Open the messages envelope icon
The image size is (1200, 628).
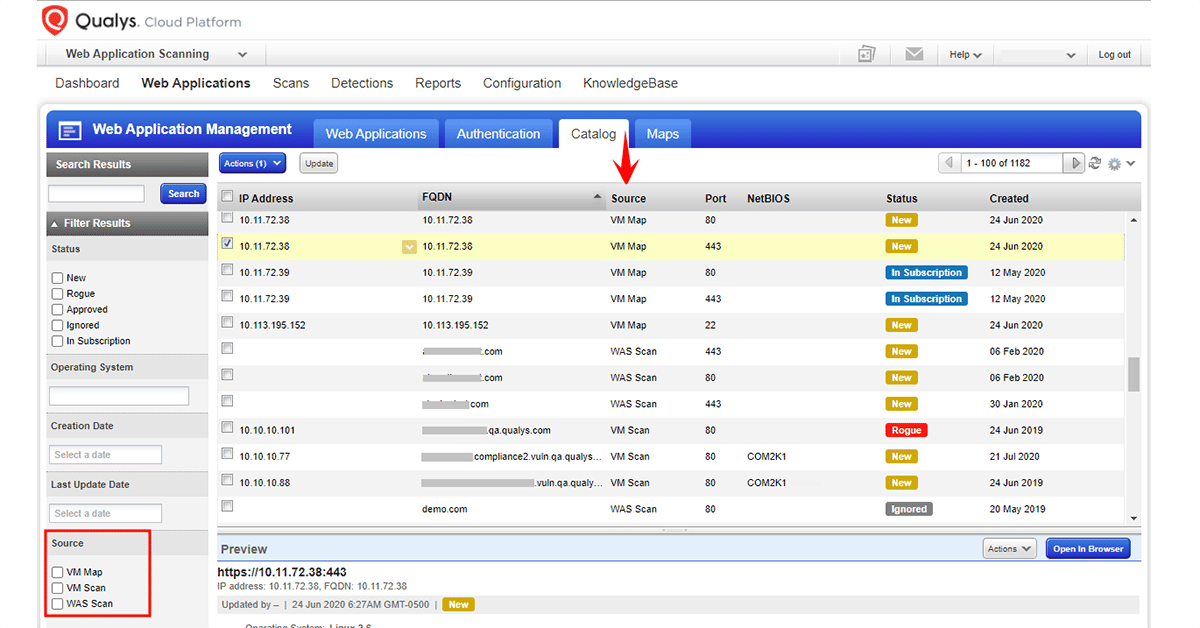tap(914, 54)
